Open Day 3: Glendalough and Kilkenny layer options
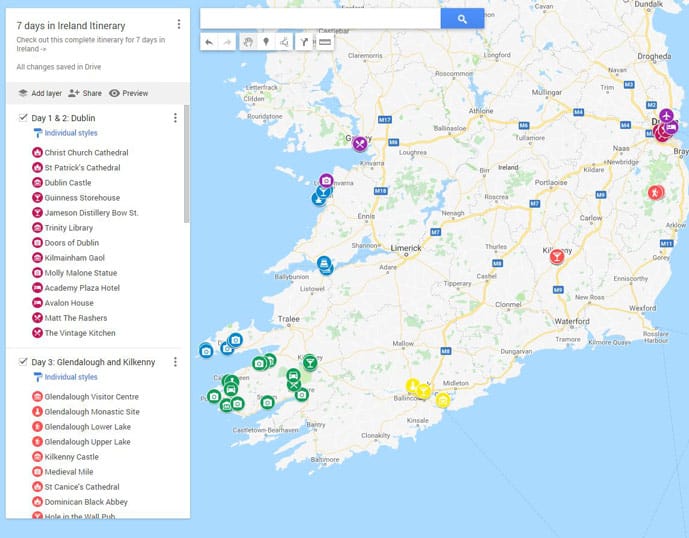 click(x=175, y=362)
